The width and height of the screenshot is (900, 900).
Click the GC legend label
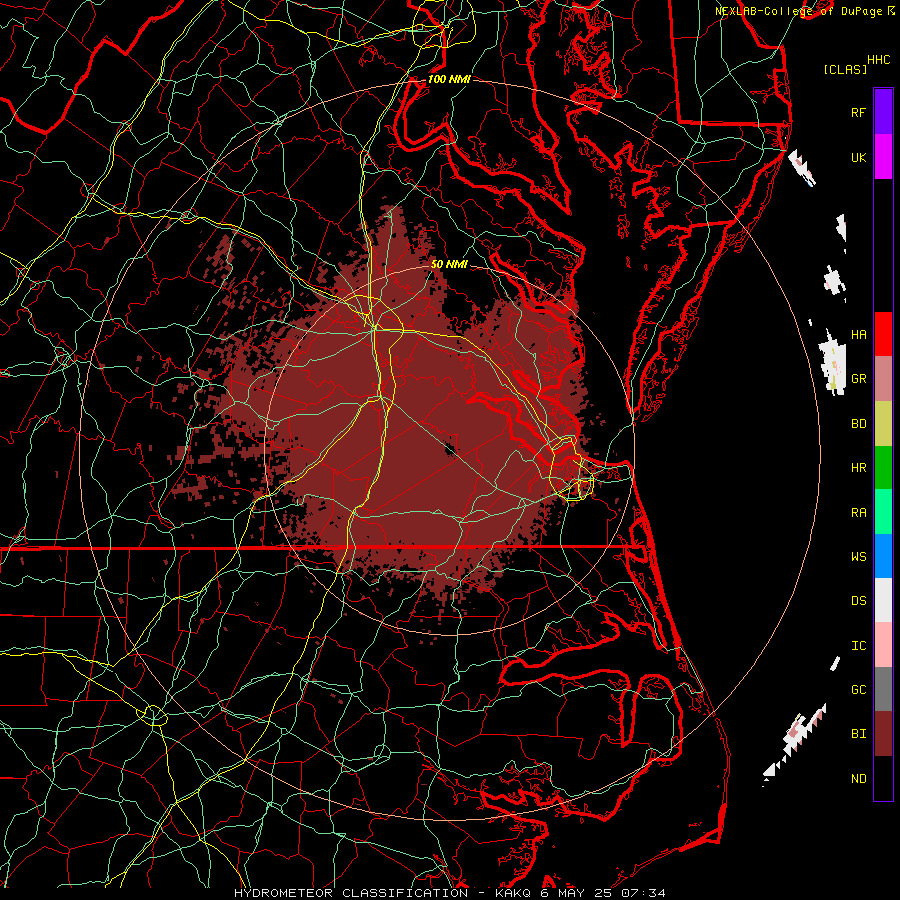pyautogui.click(x=858, y=690)
